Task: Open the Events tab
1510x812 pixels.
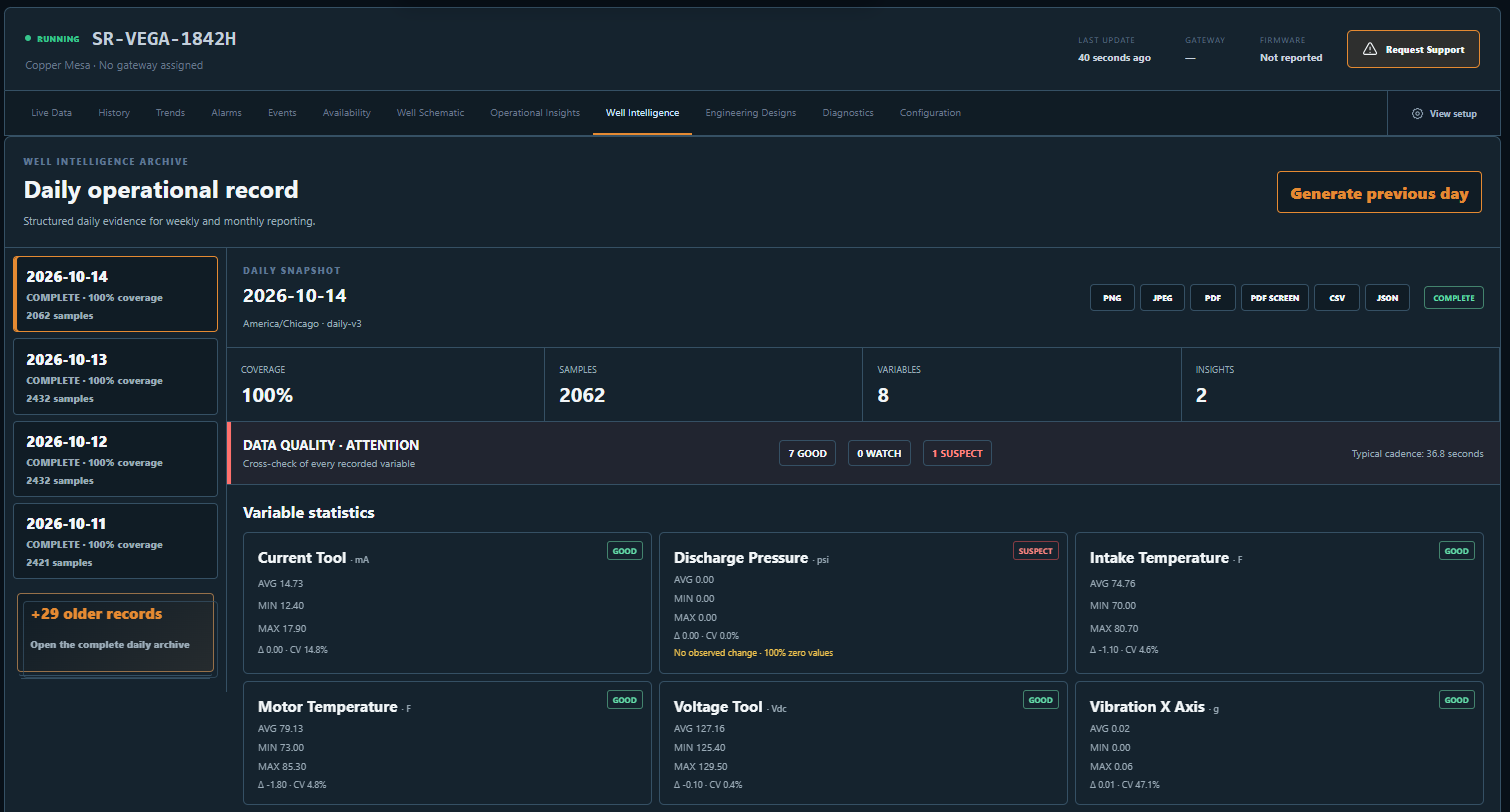Action: coord(282,113)
